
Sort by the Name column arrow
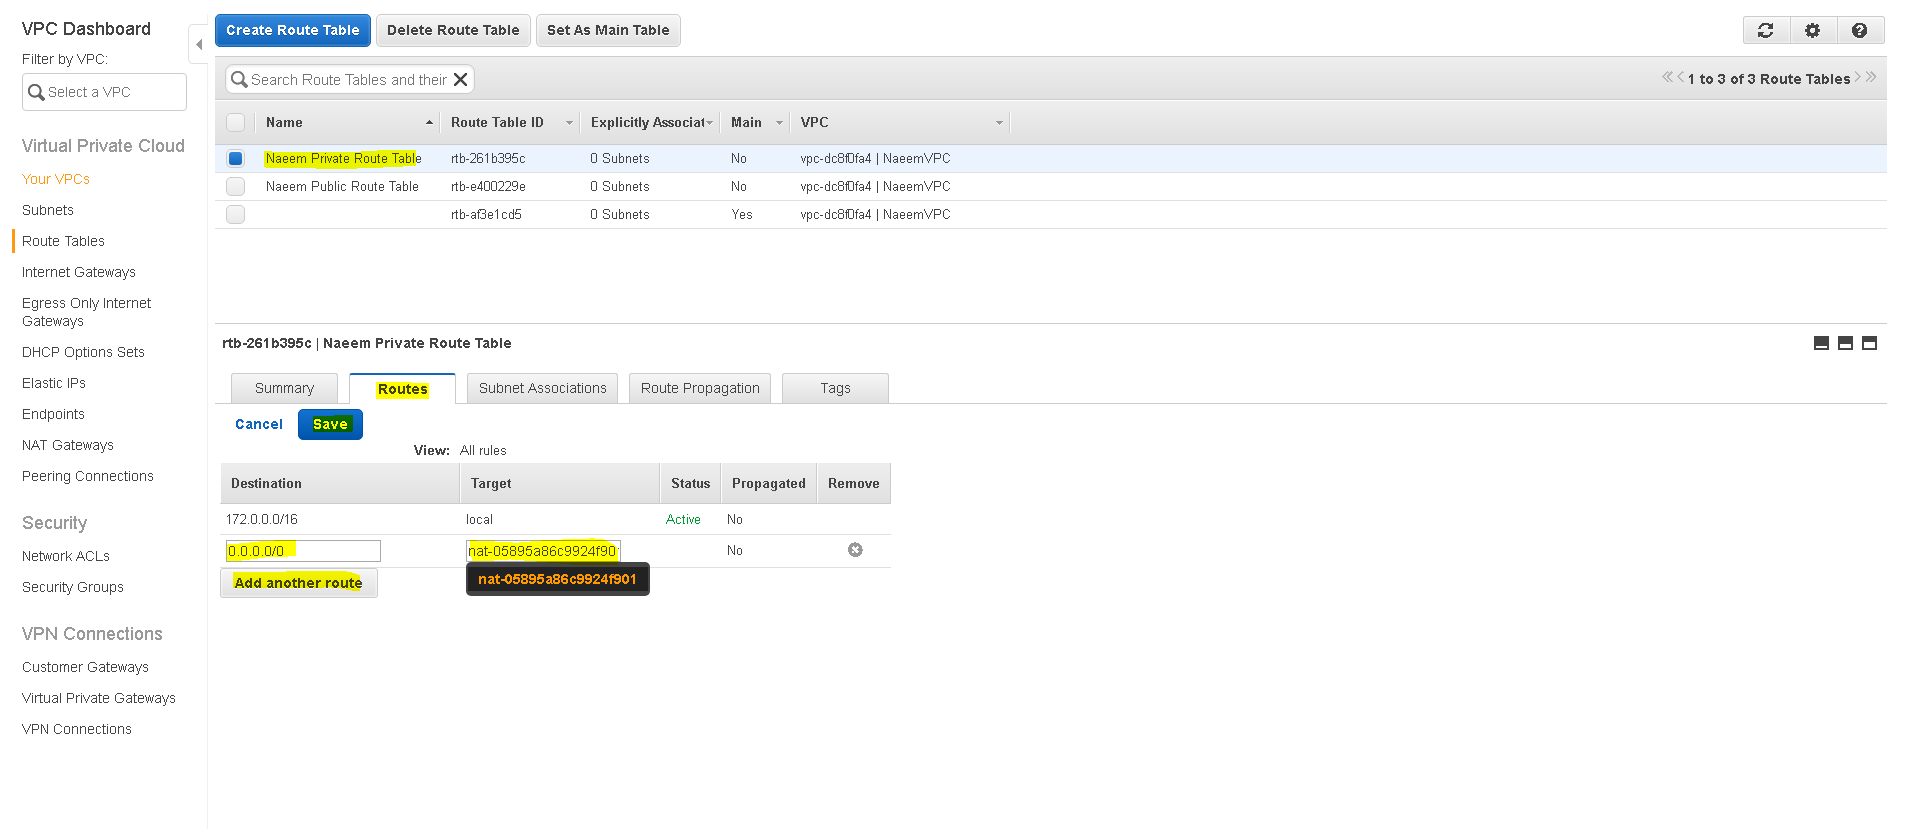tap(429, 123)
